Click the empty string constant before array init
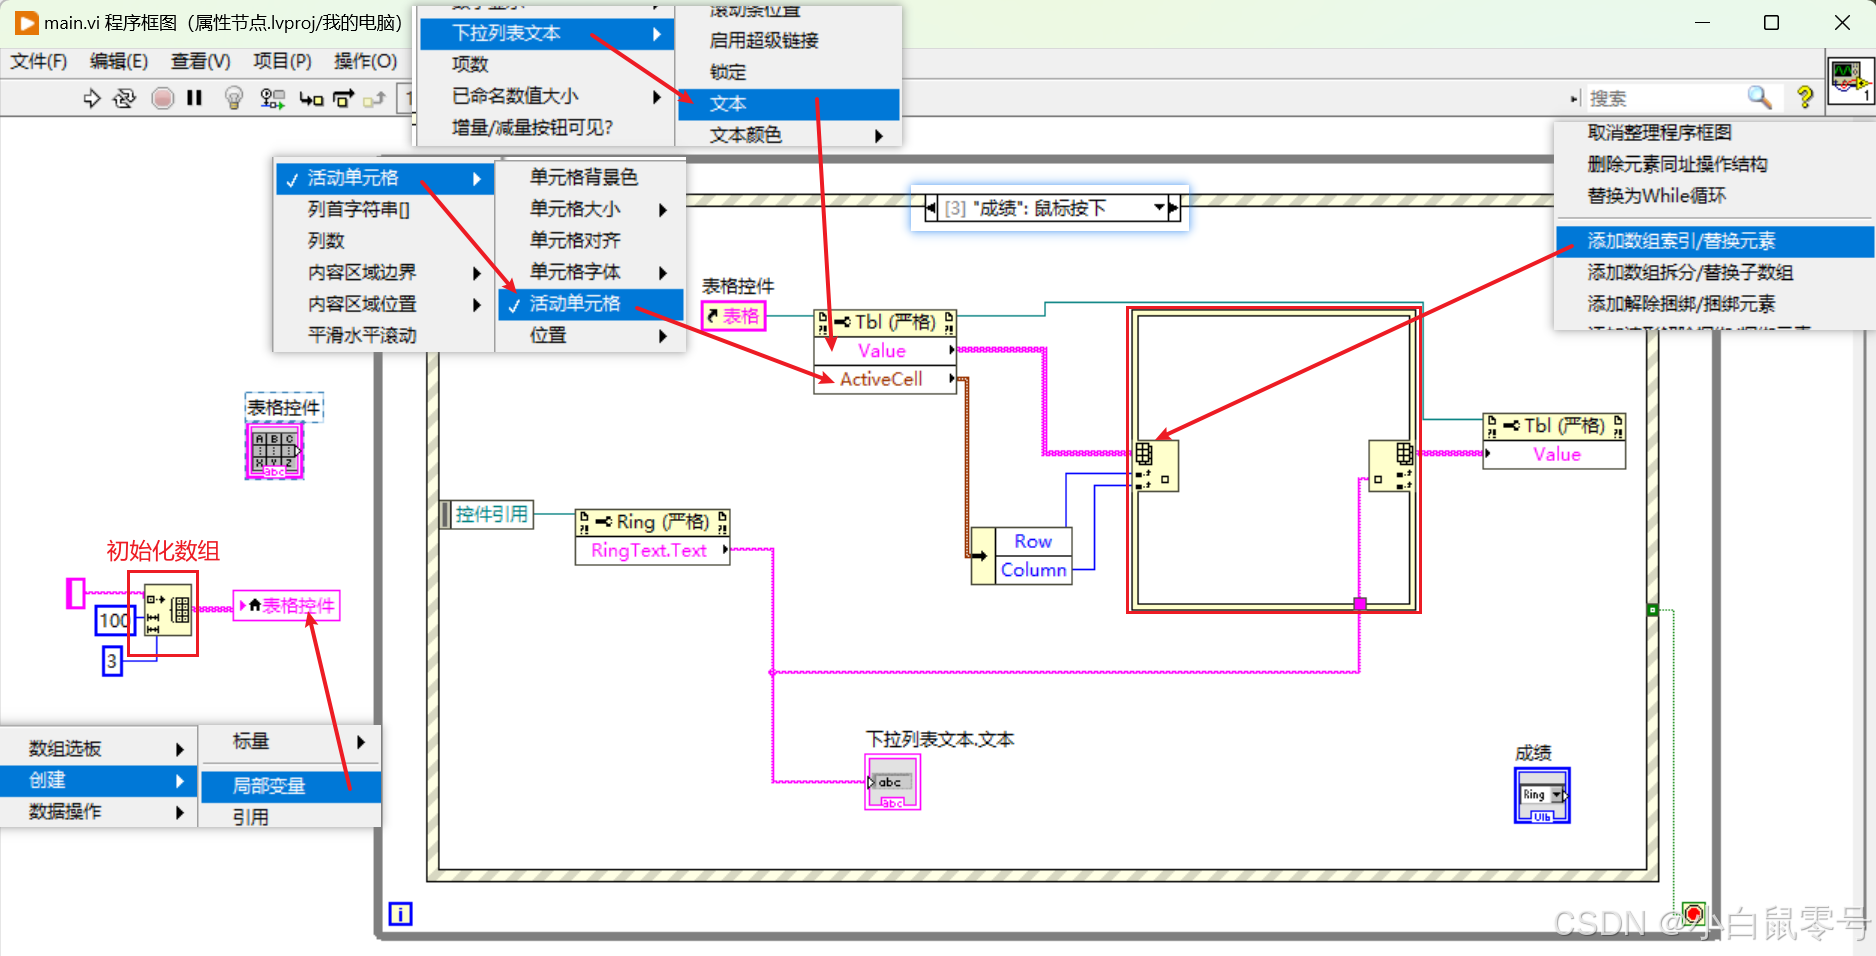 tap(75, 593)
